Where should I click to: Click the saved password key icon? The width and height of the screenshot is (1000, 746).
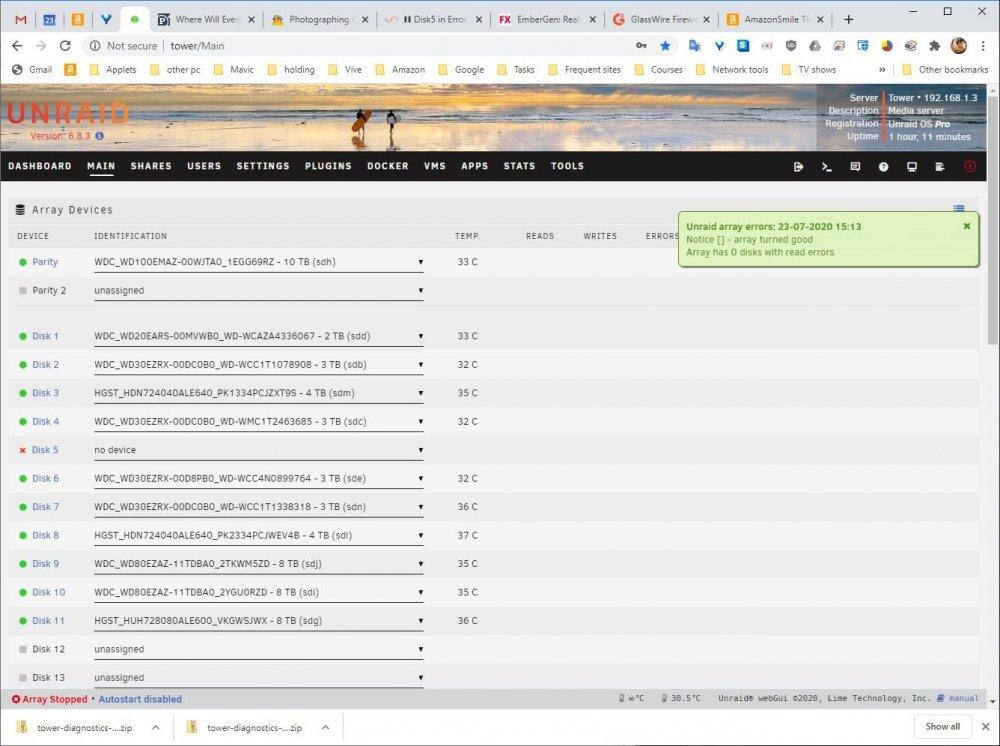[641, 46]
